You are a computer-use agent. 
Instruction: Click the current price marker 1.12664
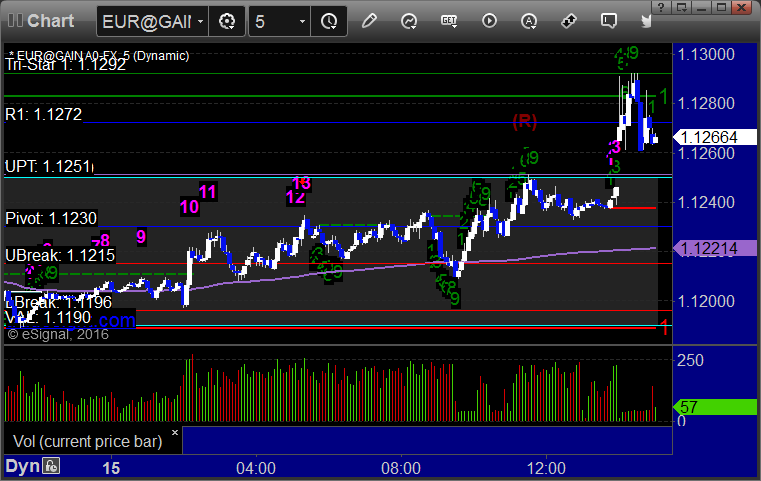click(714, 137)
